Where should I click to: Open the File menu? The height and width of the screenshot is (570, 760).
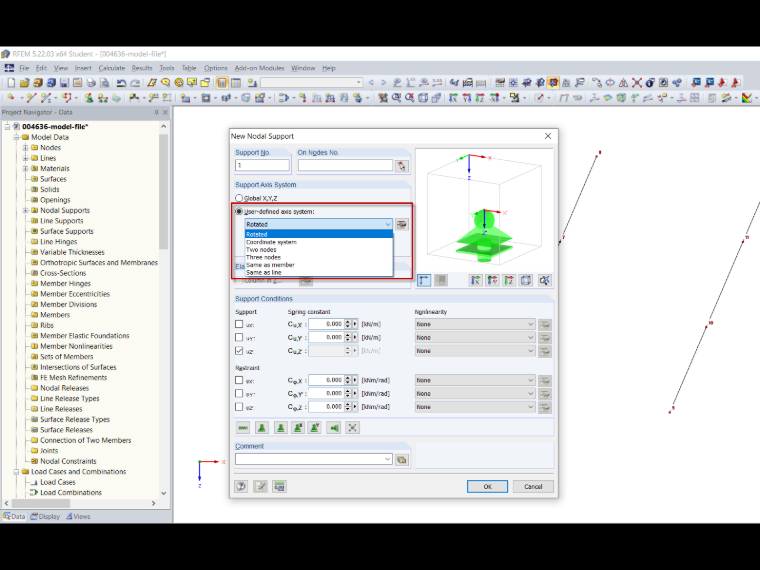24,68
